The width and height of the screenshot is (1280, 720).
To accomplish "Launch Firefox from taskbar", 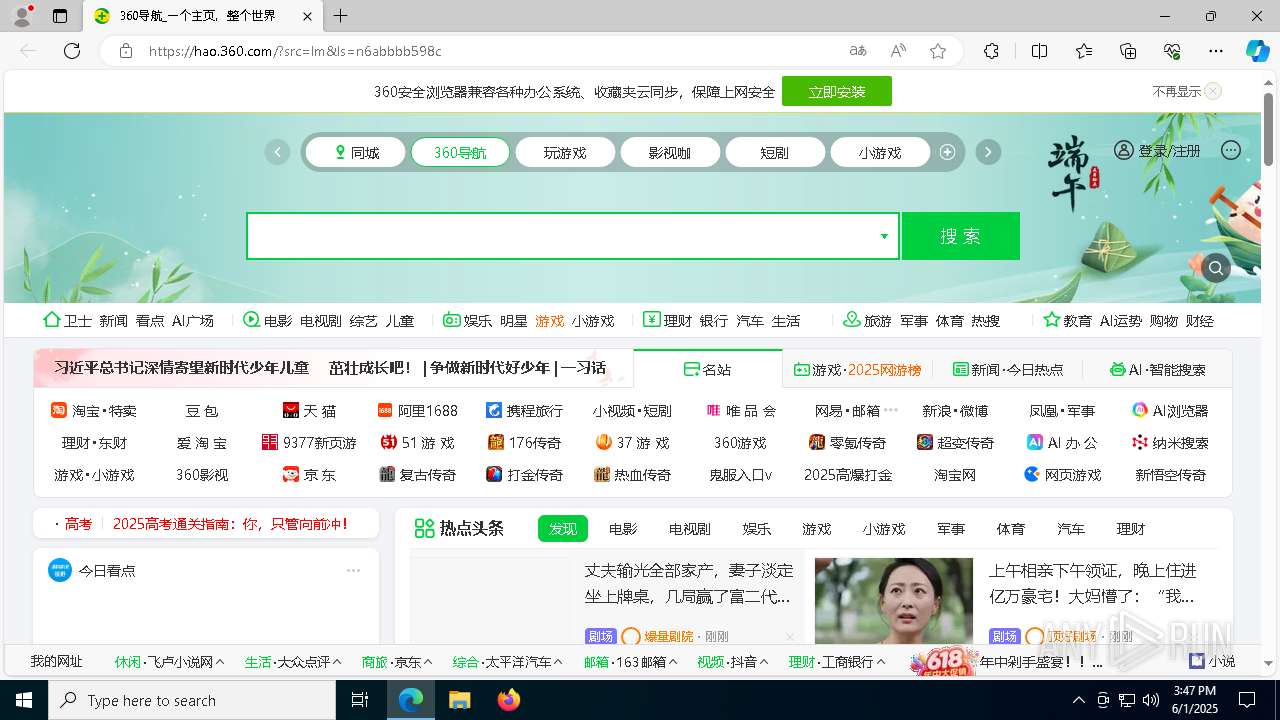I will tap(509, 700).
